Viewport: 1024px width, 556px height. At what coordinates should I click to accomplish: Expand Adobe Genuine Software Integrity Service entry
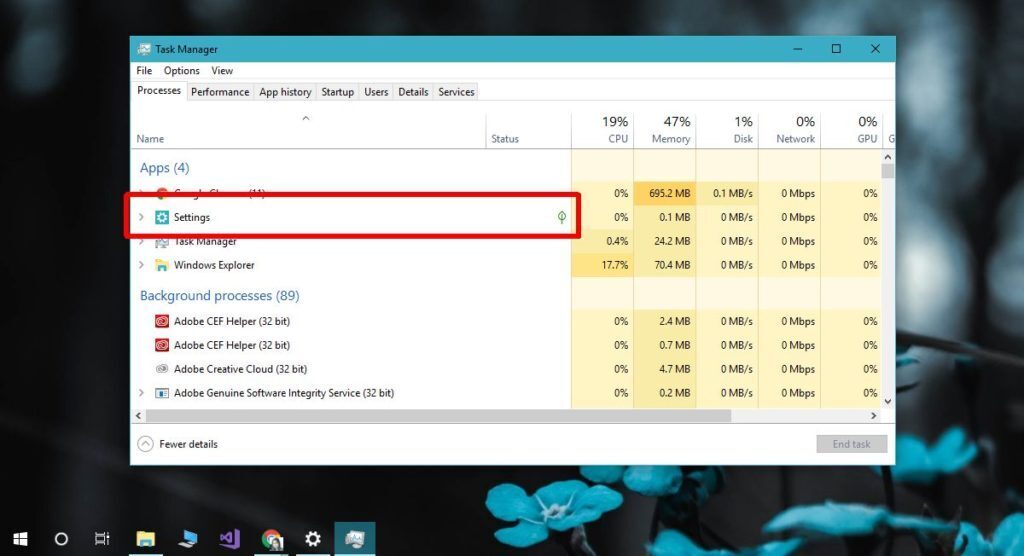click(x=141, y=393)
